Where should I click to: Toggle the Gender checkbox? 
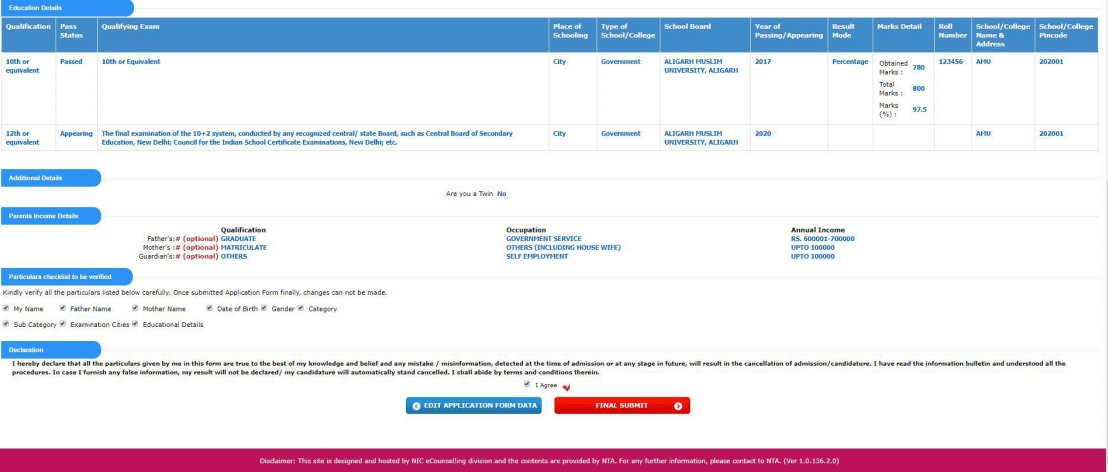pos(264,309)
